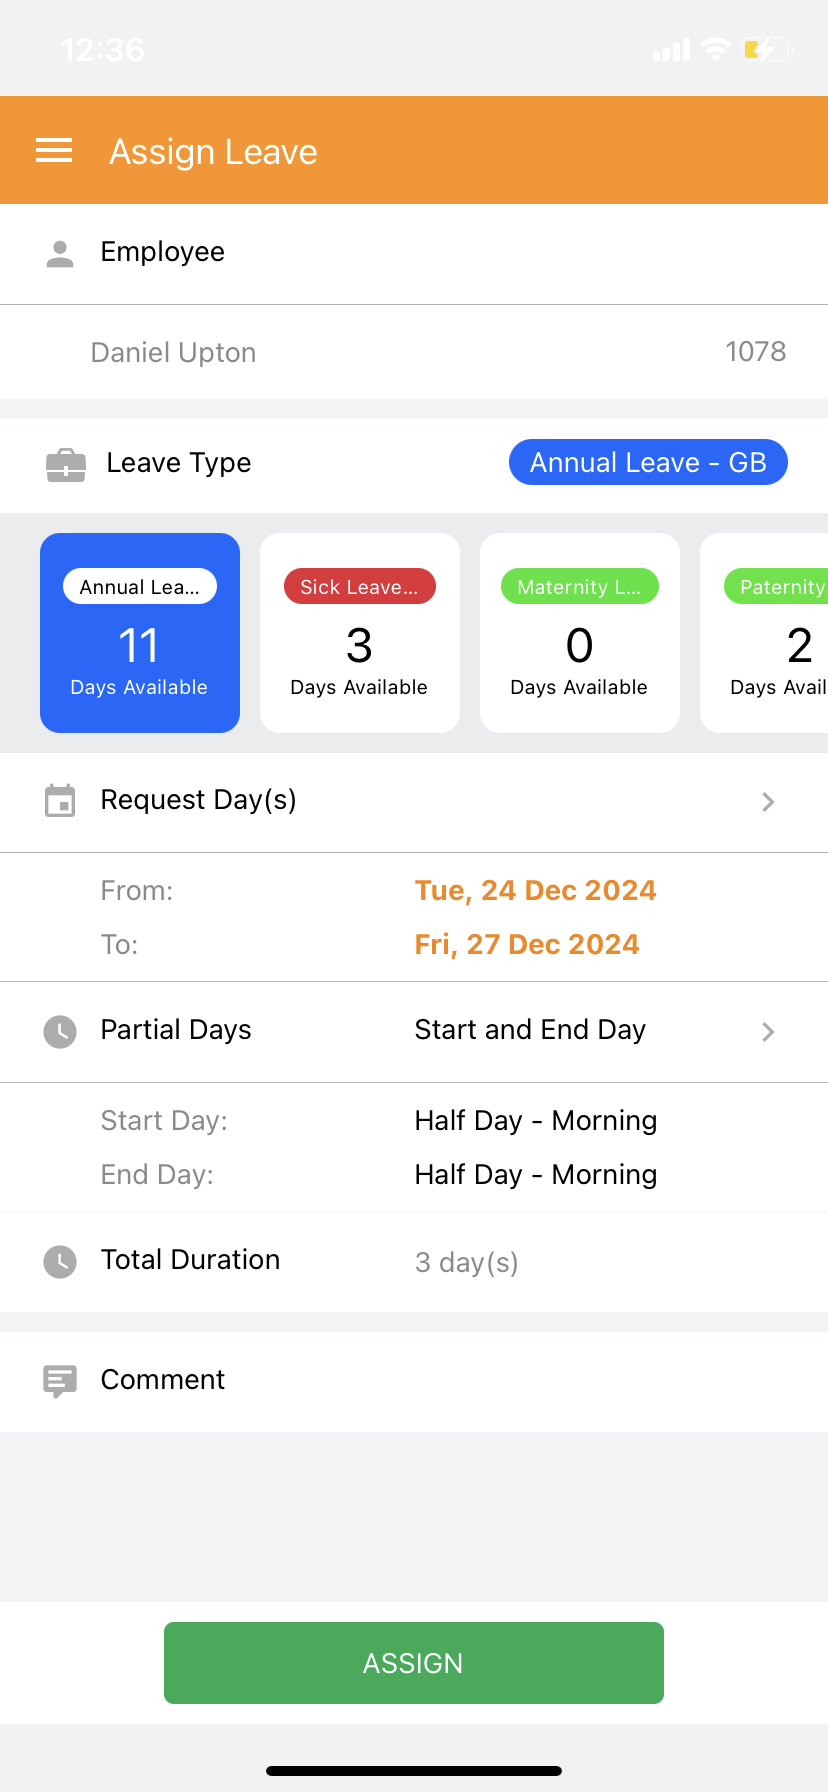Viewport: 828px width, 1792px height.
Task: Tap the battery status icon
Action: 765,49
